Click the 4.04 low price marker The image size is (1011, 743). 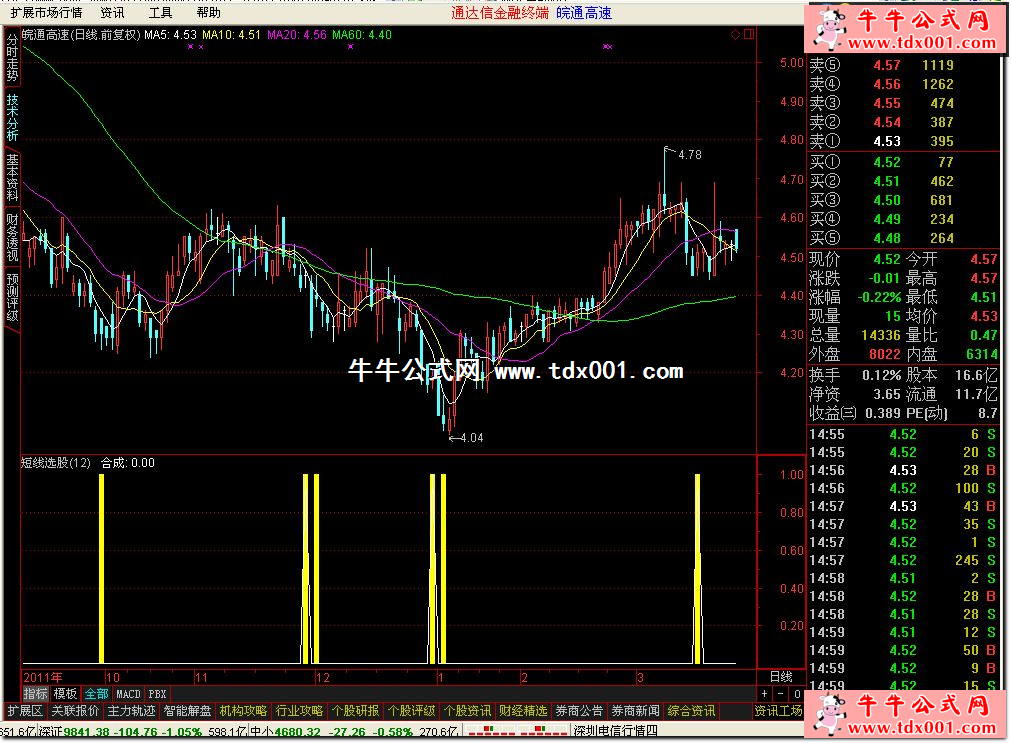(472, 438)
